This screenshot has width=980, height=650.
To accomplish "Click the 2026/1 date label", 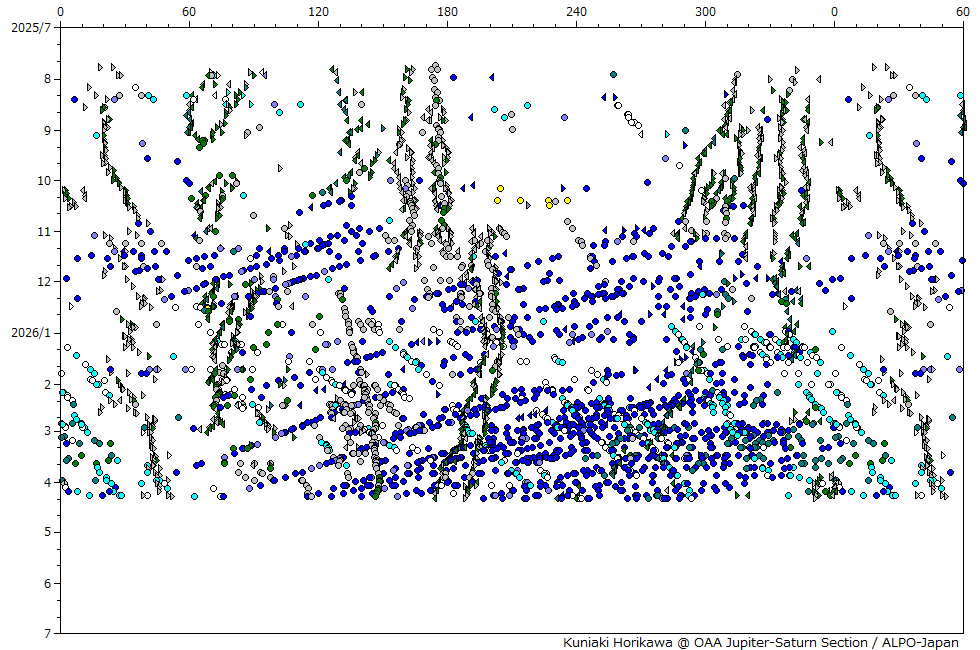I will coord(29,332).
